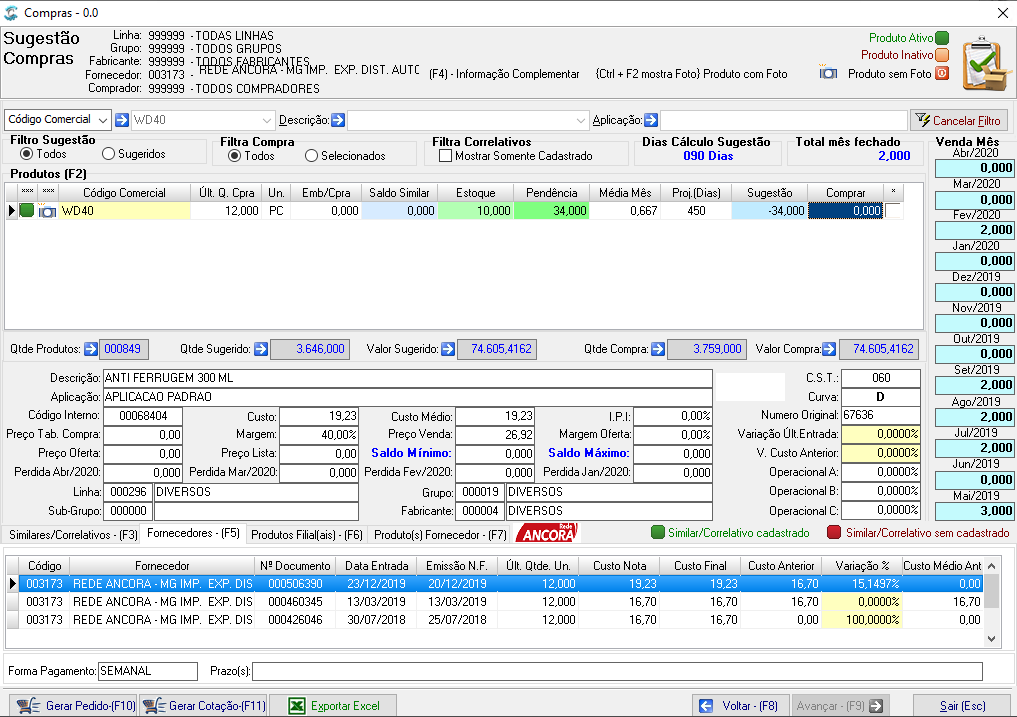Open the Produto(s) Fornecedor (F7) tab
1017x717 pixels.
click(x=440, y=535)
